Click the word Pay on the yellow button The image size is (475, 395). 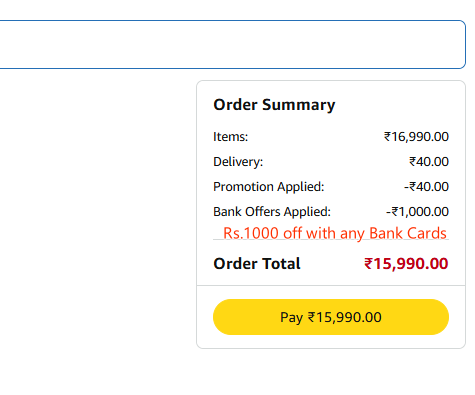291,317
